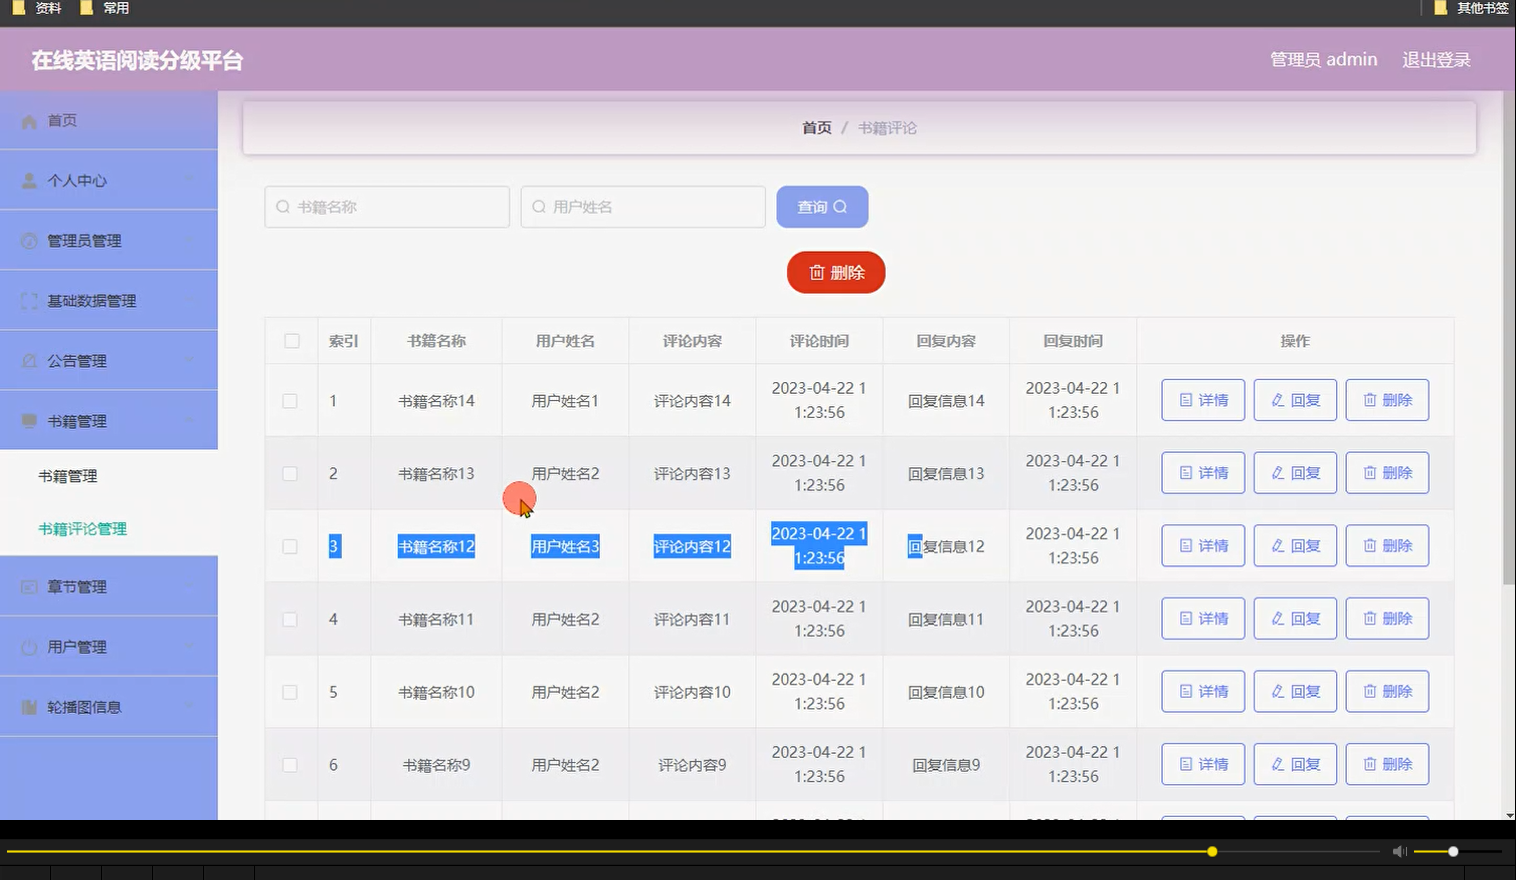Image resolution: width=1516 pixels, height=880 pixels.
Task: Focus the 书籍名称 search input
Action: [x=387, y=207]
